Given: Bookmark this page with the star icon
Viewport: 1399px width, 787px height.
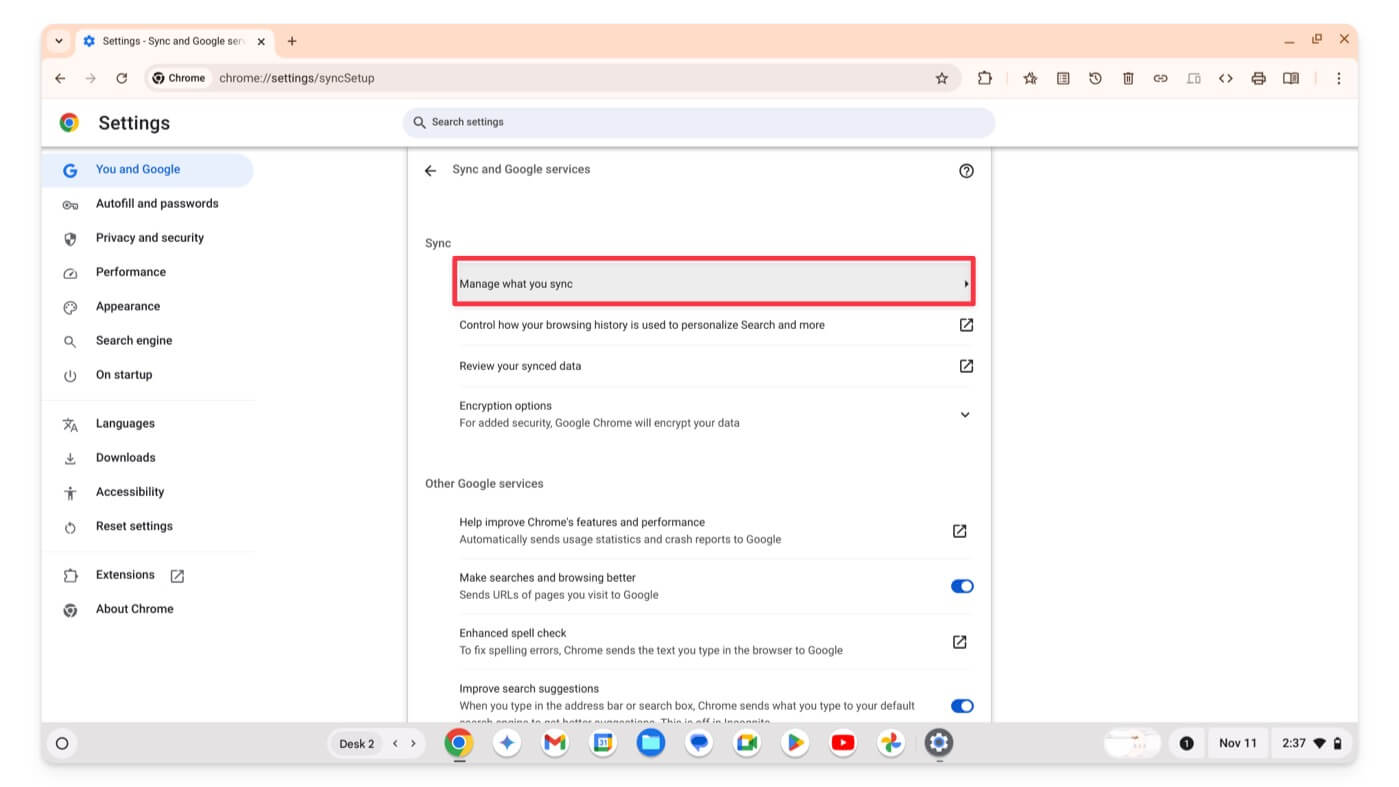Looking at the screenshot, I should (x=941, y=78).
